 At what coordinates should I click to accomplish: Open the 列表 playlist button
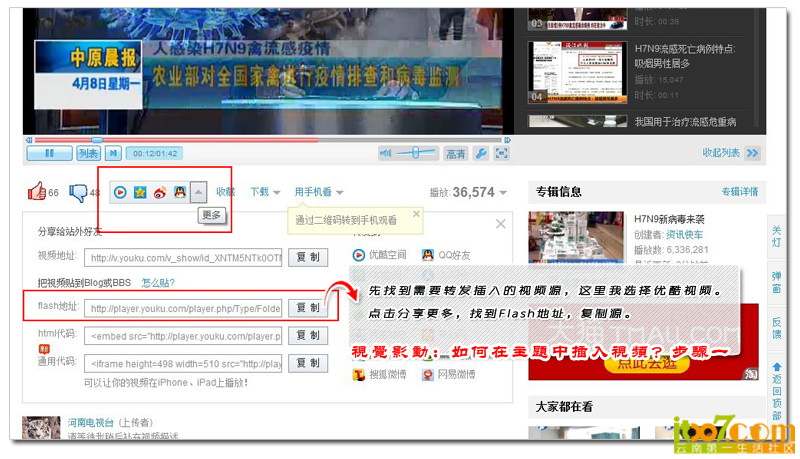(x=88, y=154)
